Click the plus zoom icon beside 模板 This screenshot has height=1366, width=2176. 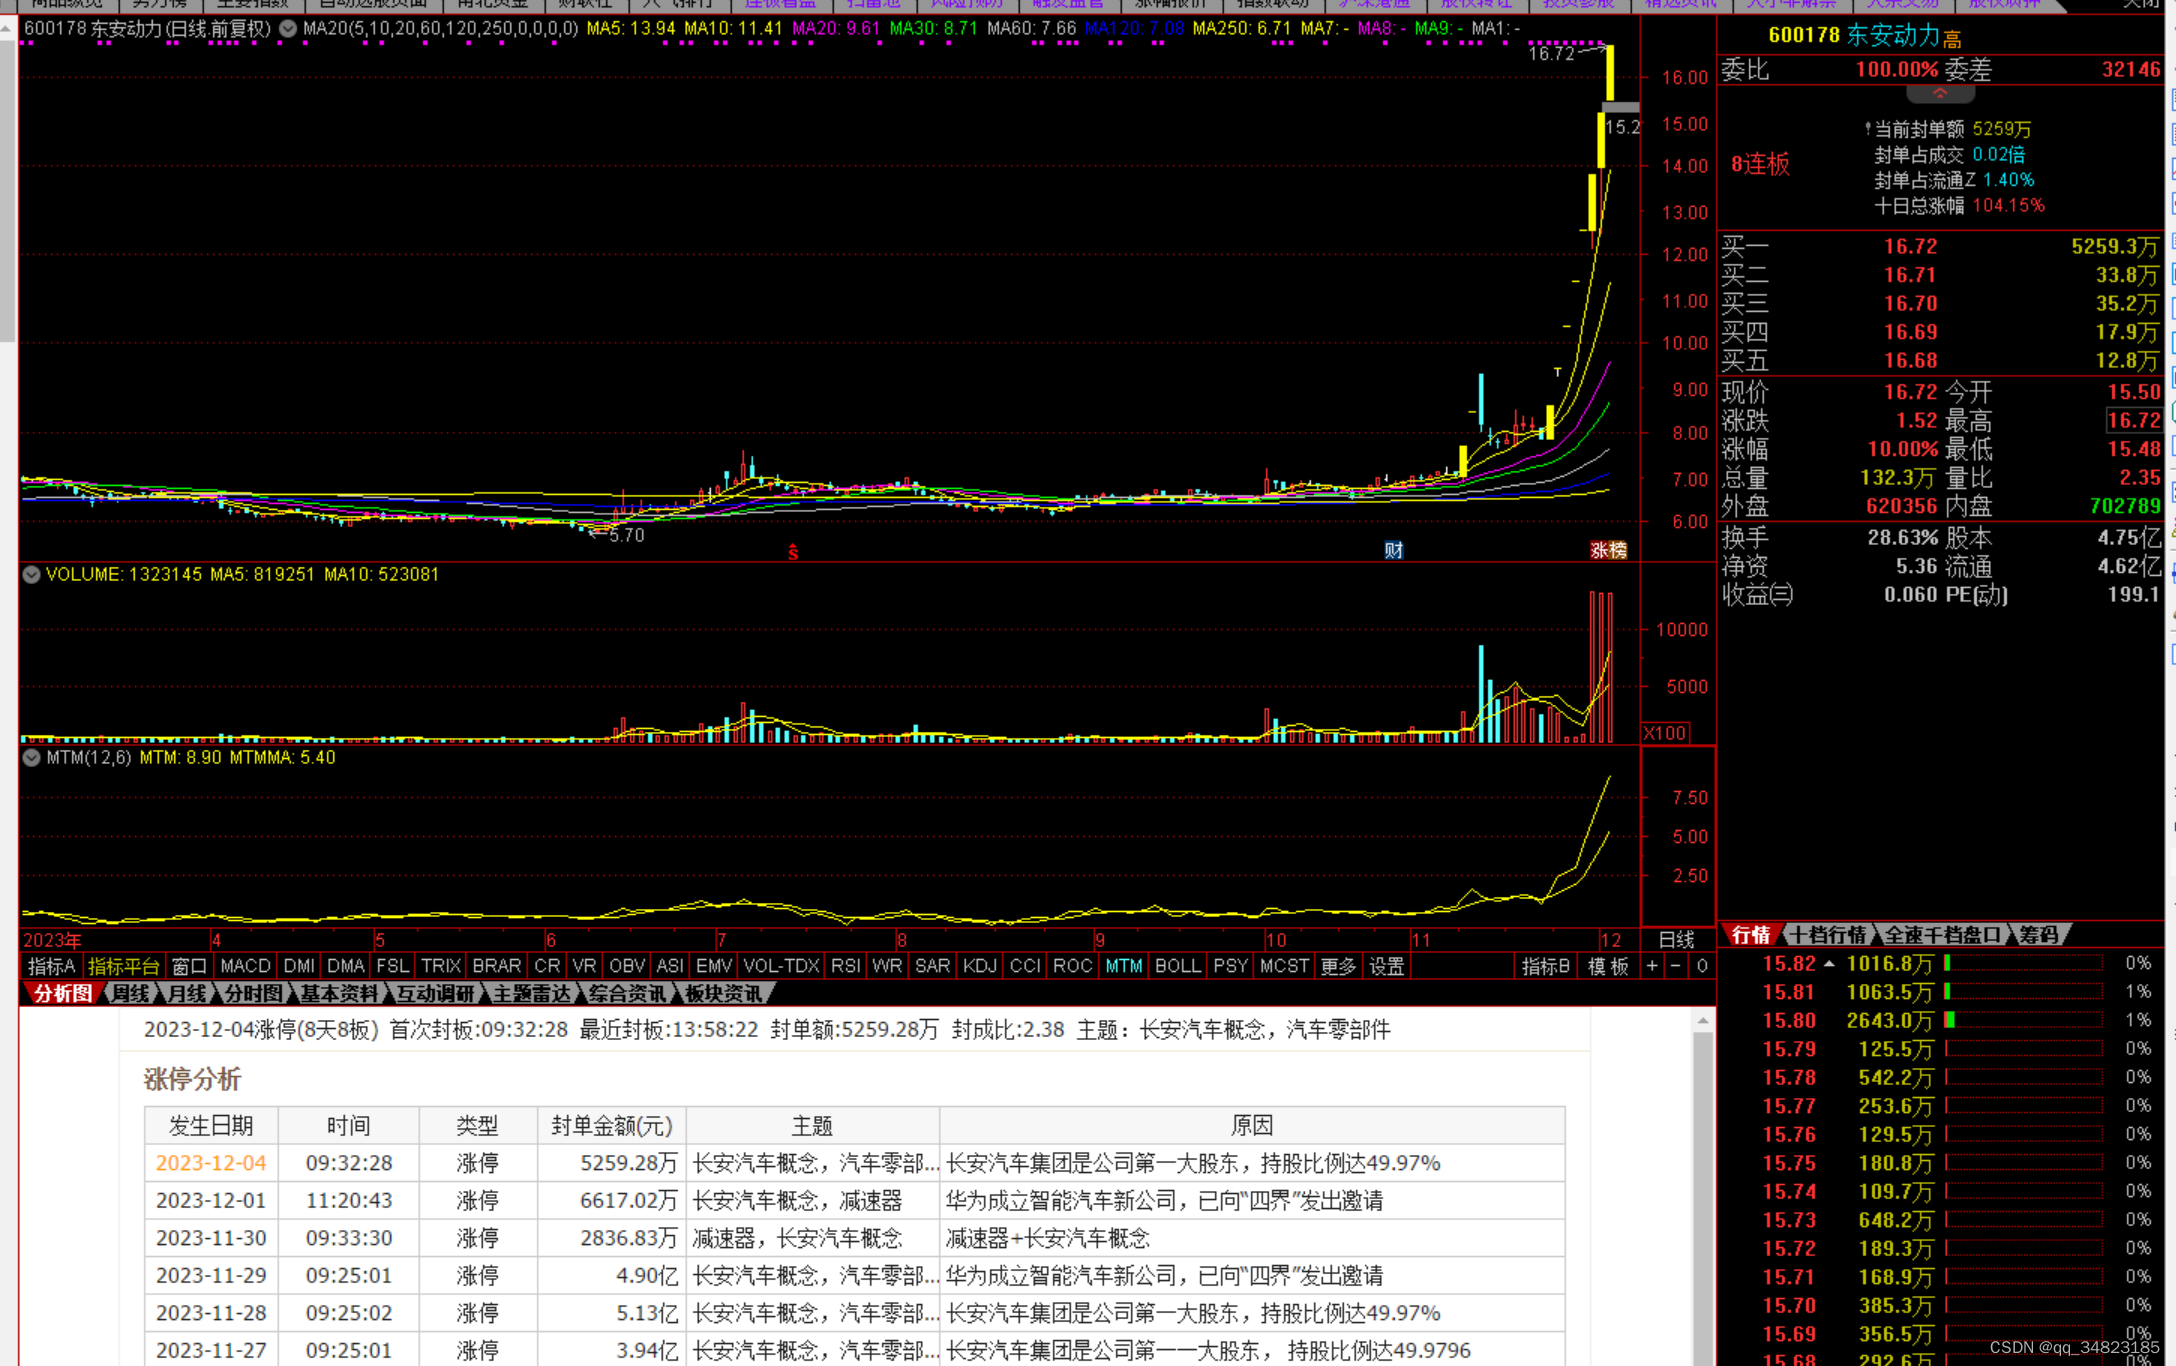coord(1652,966)
